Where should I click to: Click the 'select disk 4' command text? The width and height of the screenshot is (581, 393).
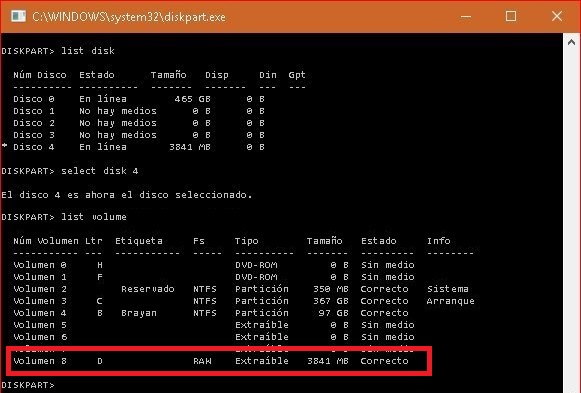coord(100,171)
